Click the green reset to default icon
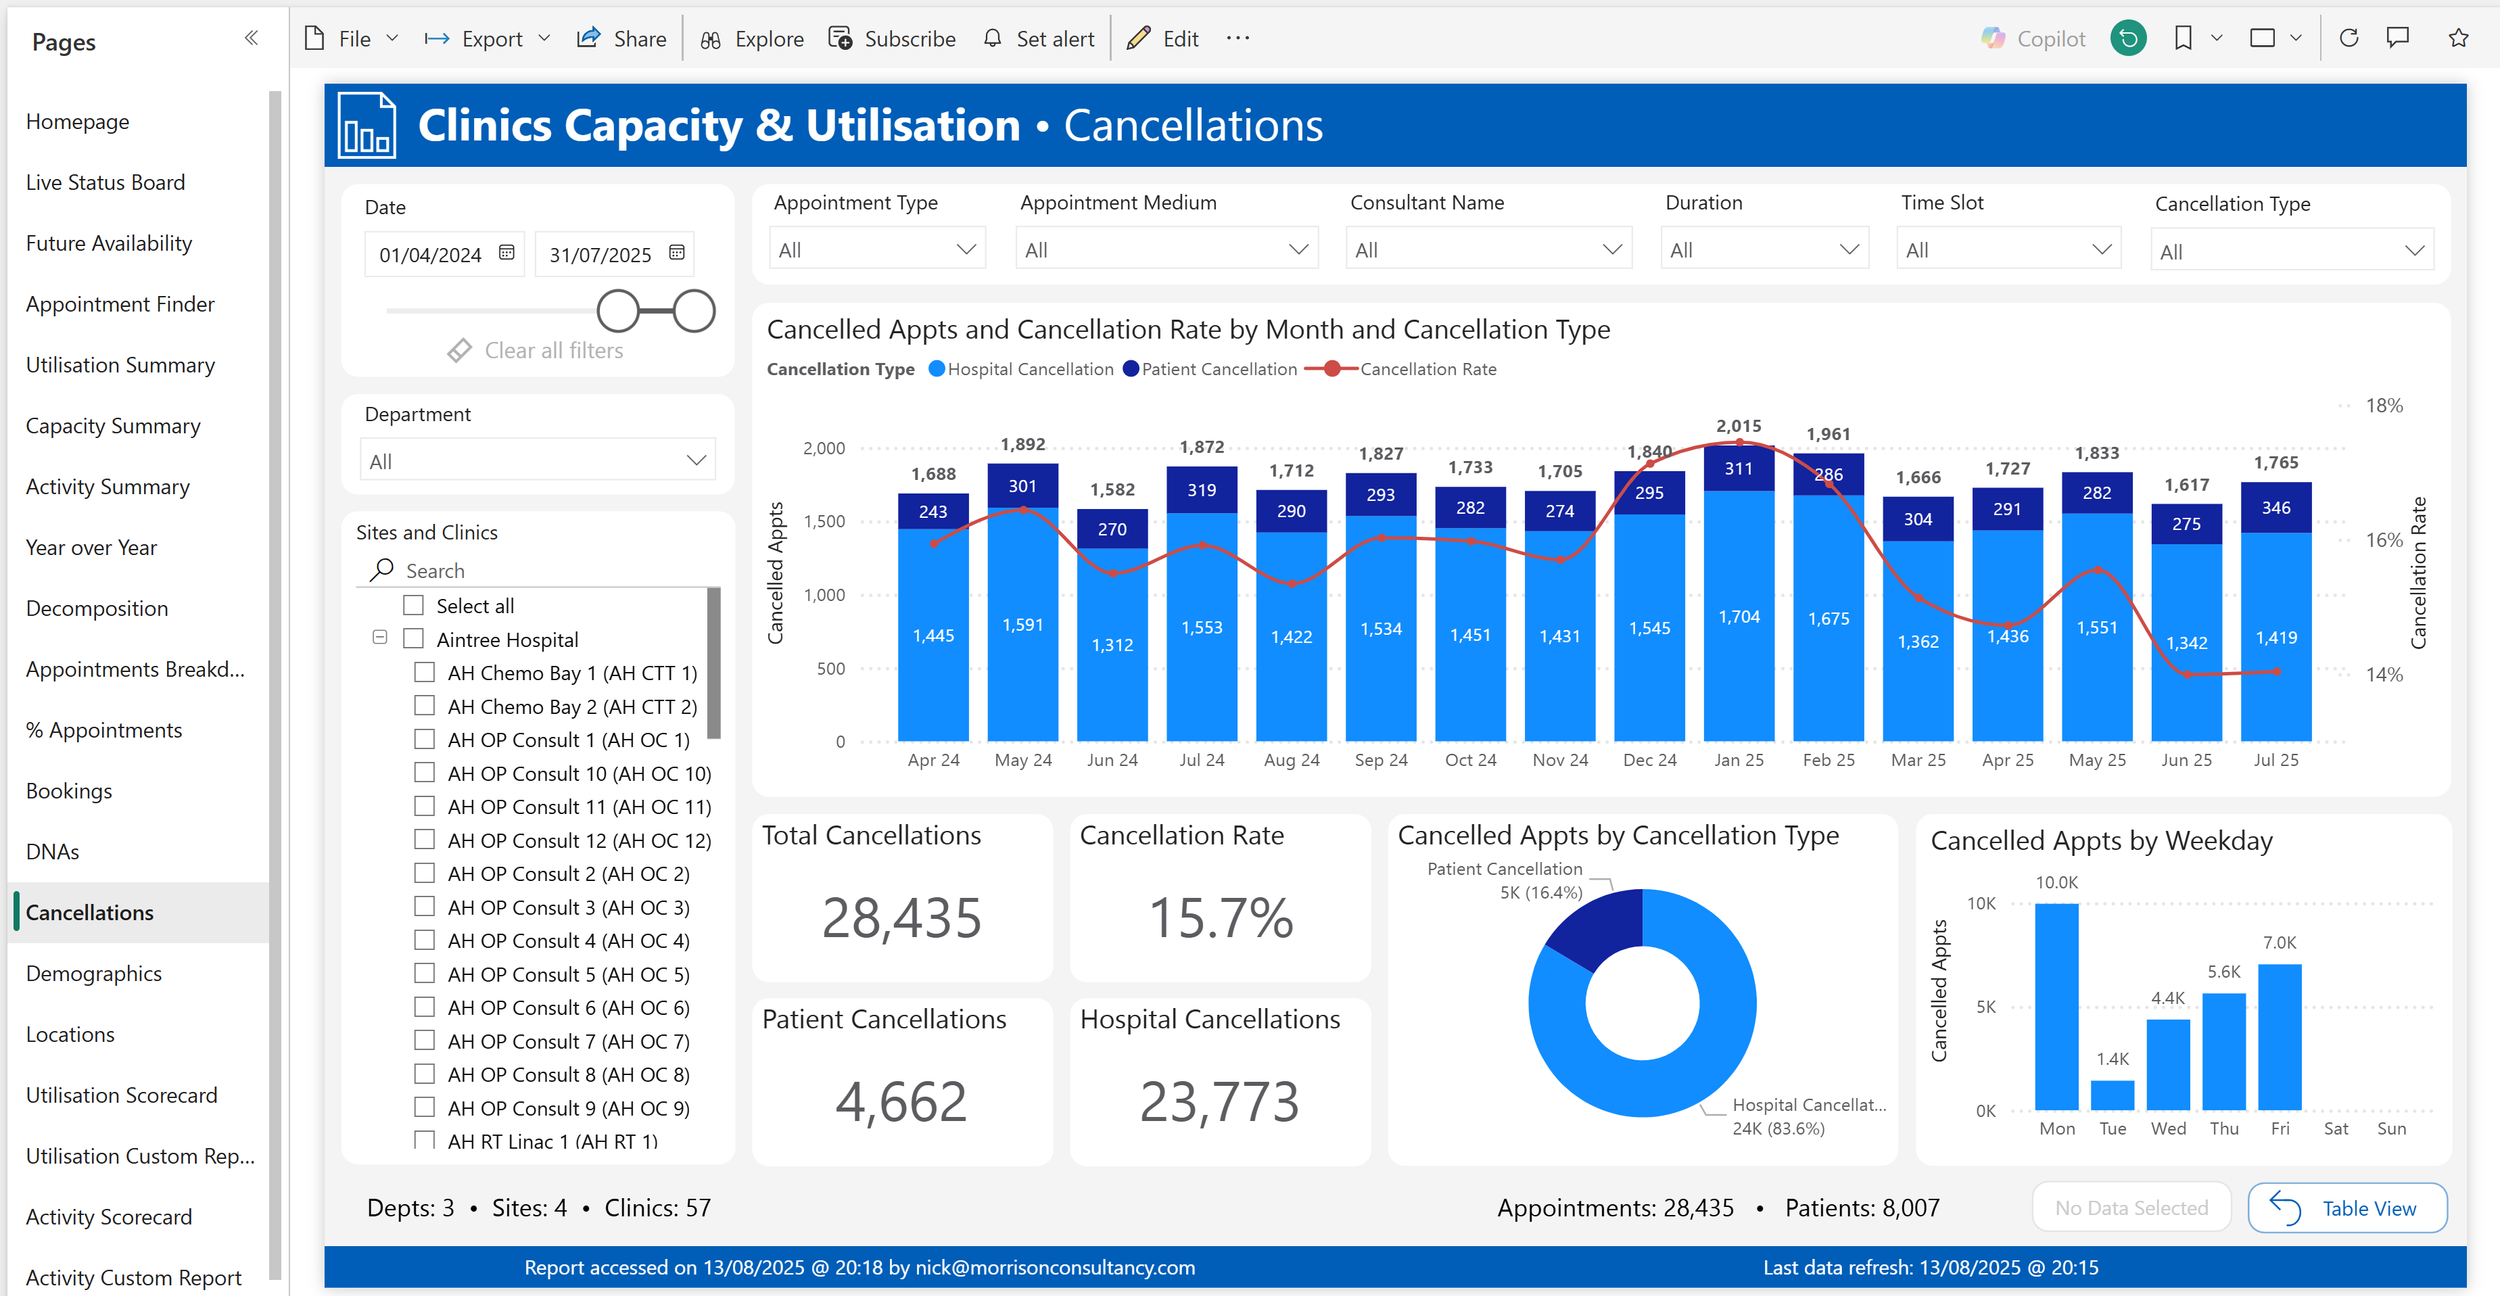2500x1296 pixels. pyautogui.click(x=2128, y=38)
